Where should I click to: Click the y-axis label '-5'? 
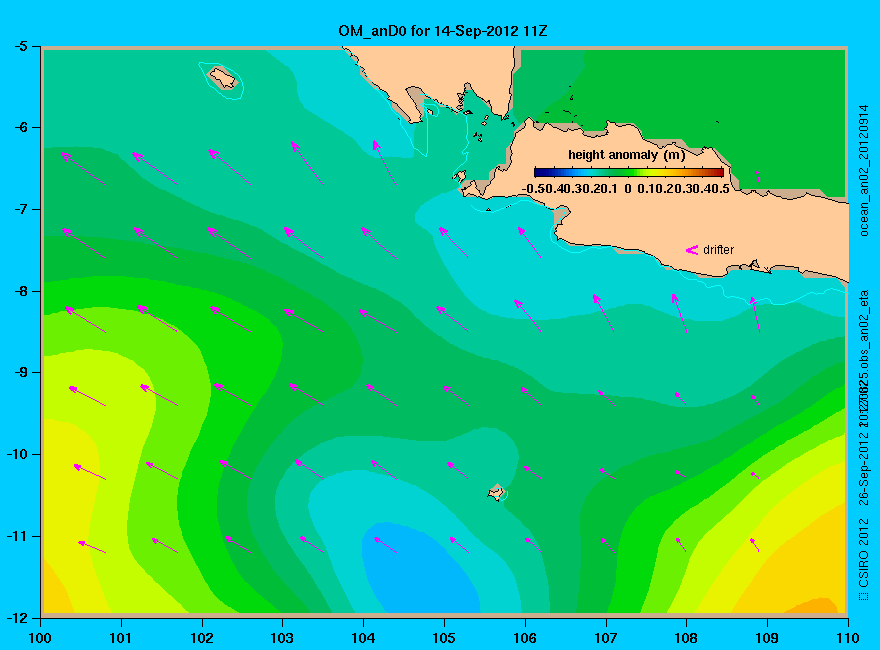coord(20,46)
